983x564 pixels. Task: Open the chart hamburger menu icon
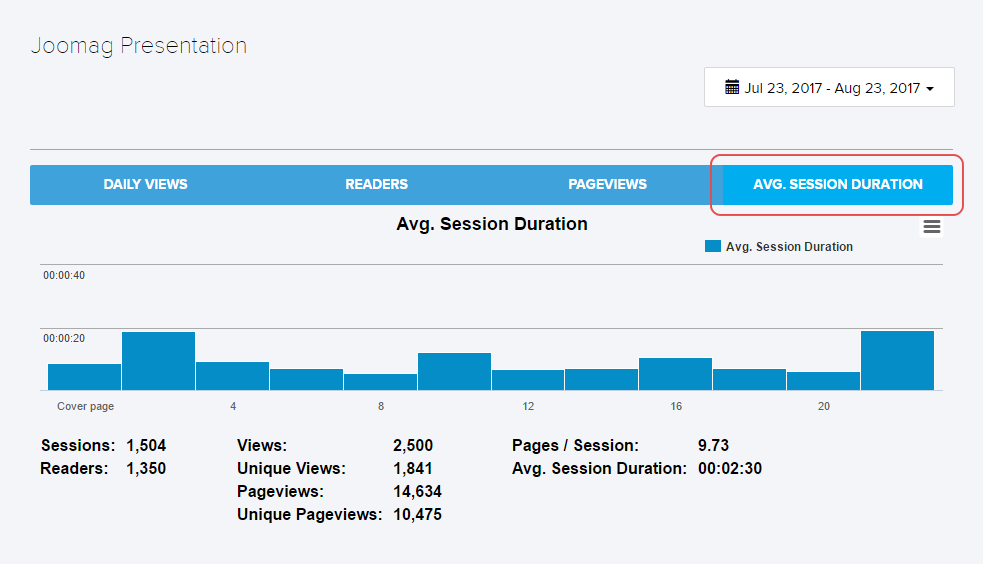(932, 227)
